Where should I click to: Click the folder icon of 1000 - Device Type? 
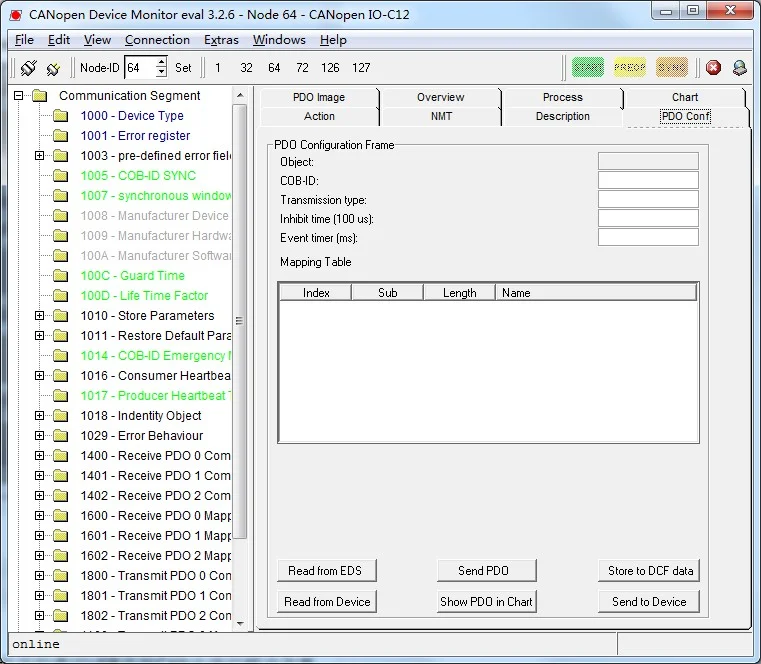tap(60, 116)
